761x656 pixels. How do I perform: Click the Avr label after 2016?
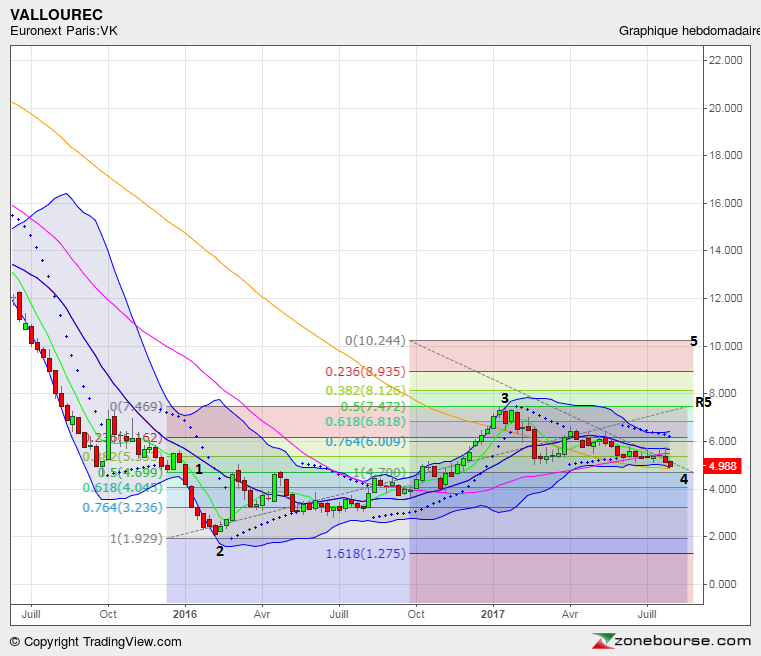click(262, 614)
